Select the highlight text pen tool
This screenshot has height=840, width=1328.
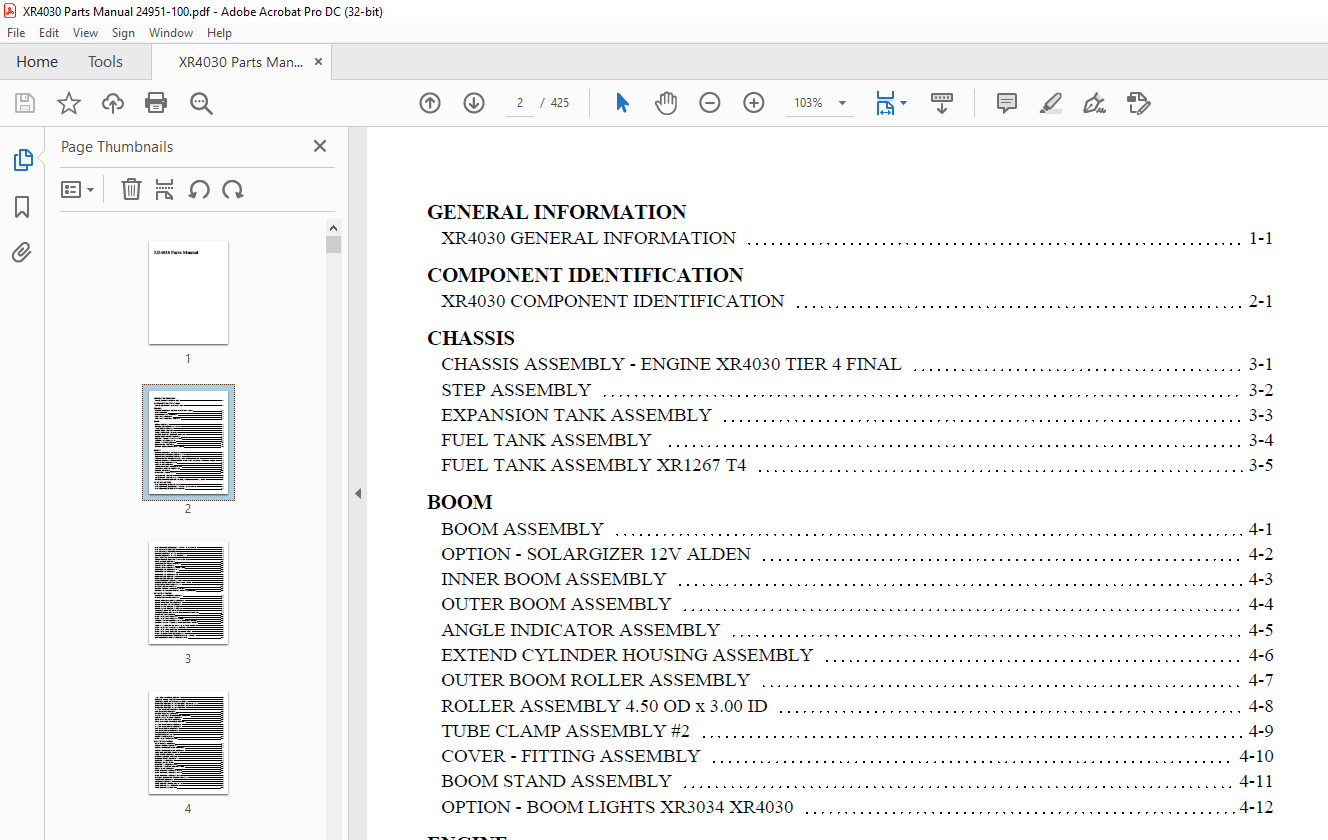(1051, 103)
